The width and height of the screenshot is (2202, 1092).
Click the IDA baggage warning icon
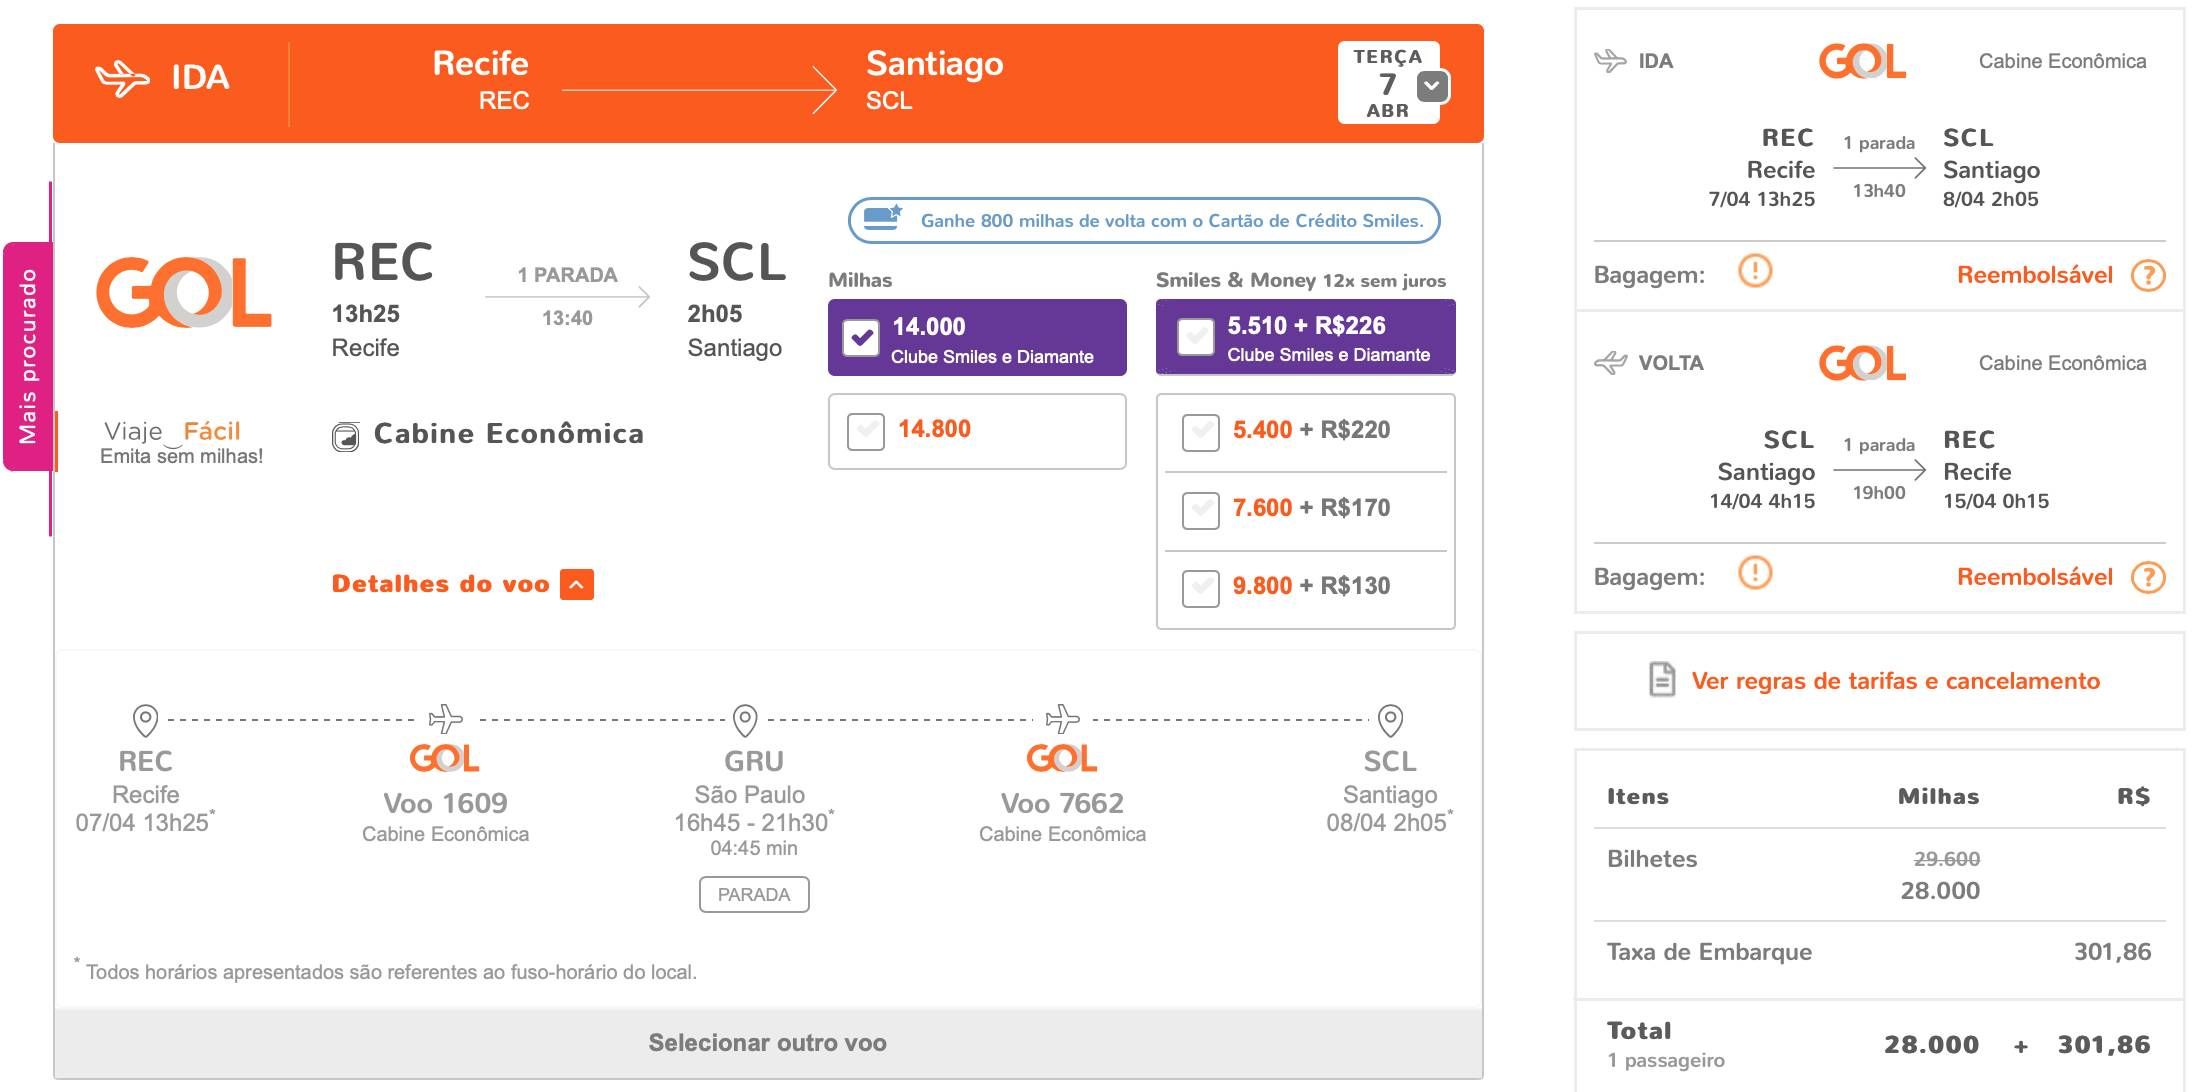pyautogui.click(x=1755, y=271)
